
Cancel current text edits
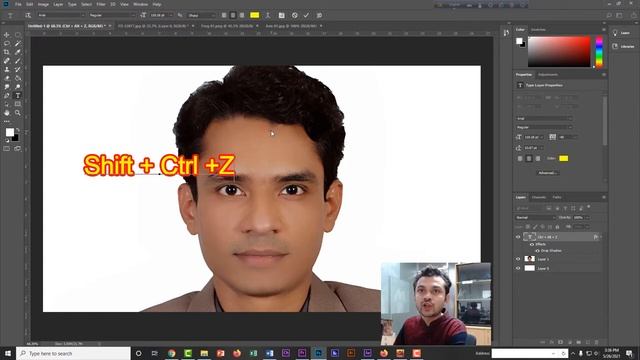(x=295, y=15)
